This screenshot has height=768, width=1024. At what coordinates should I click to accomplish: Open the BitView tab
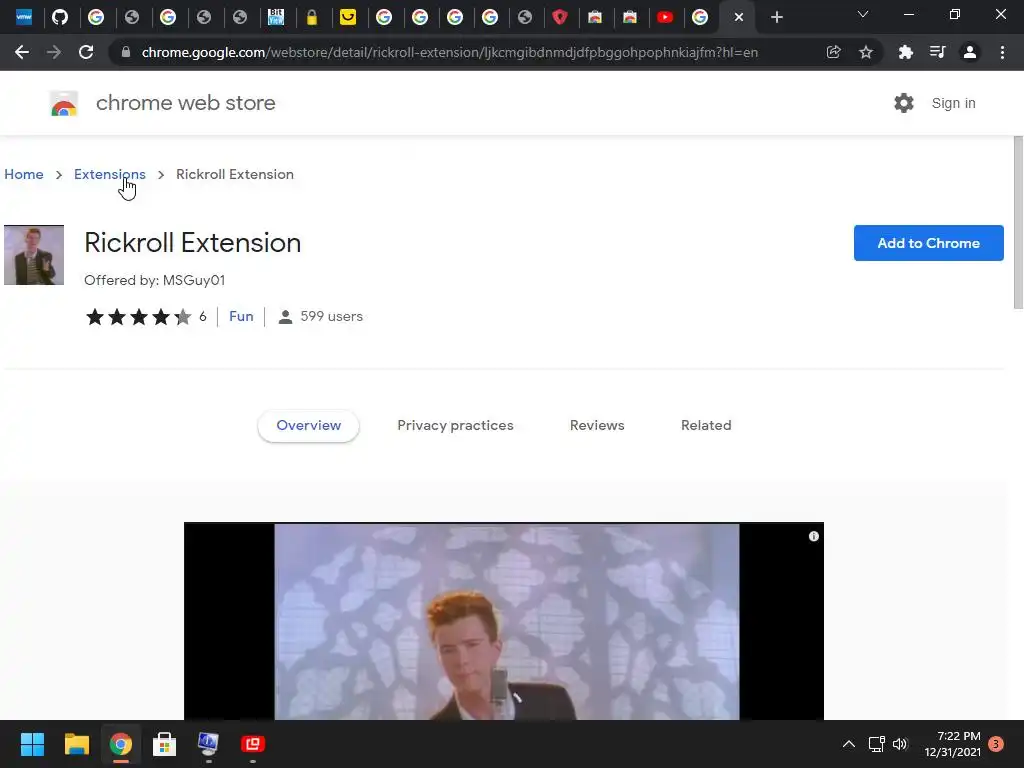point(276,17)
